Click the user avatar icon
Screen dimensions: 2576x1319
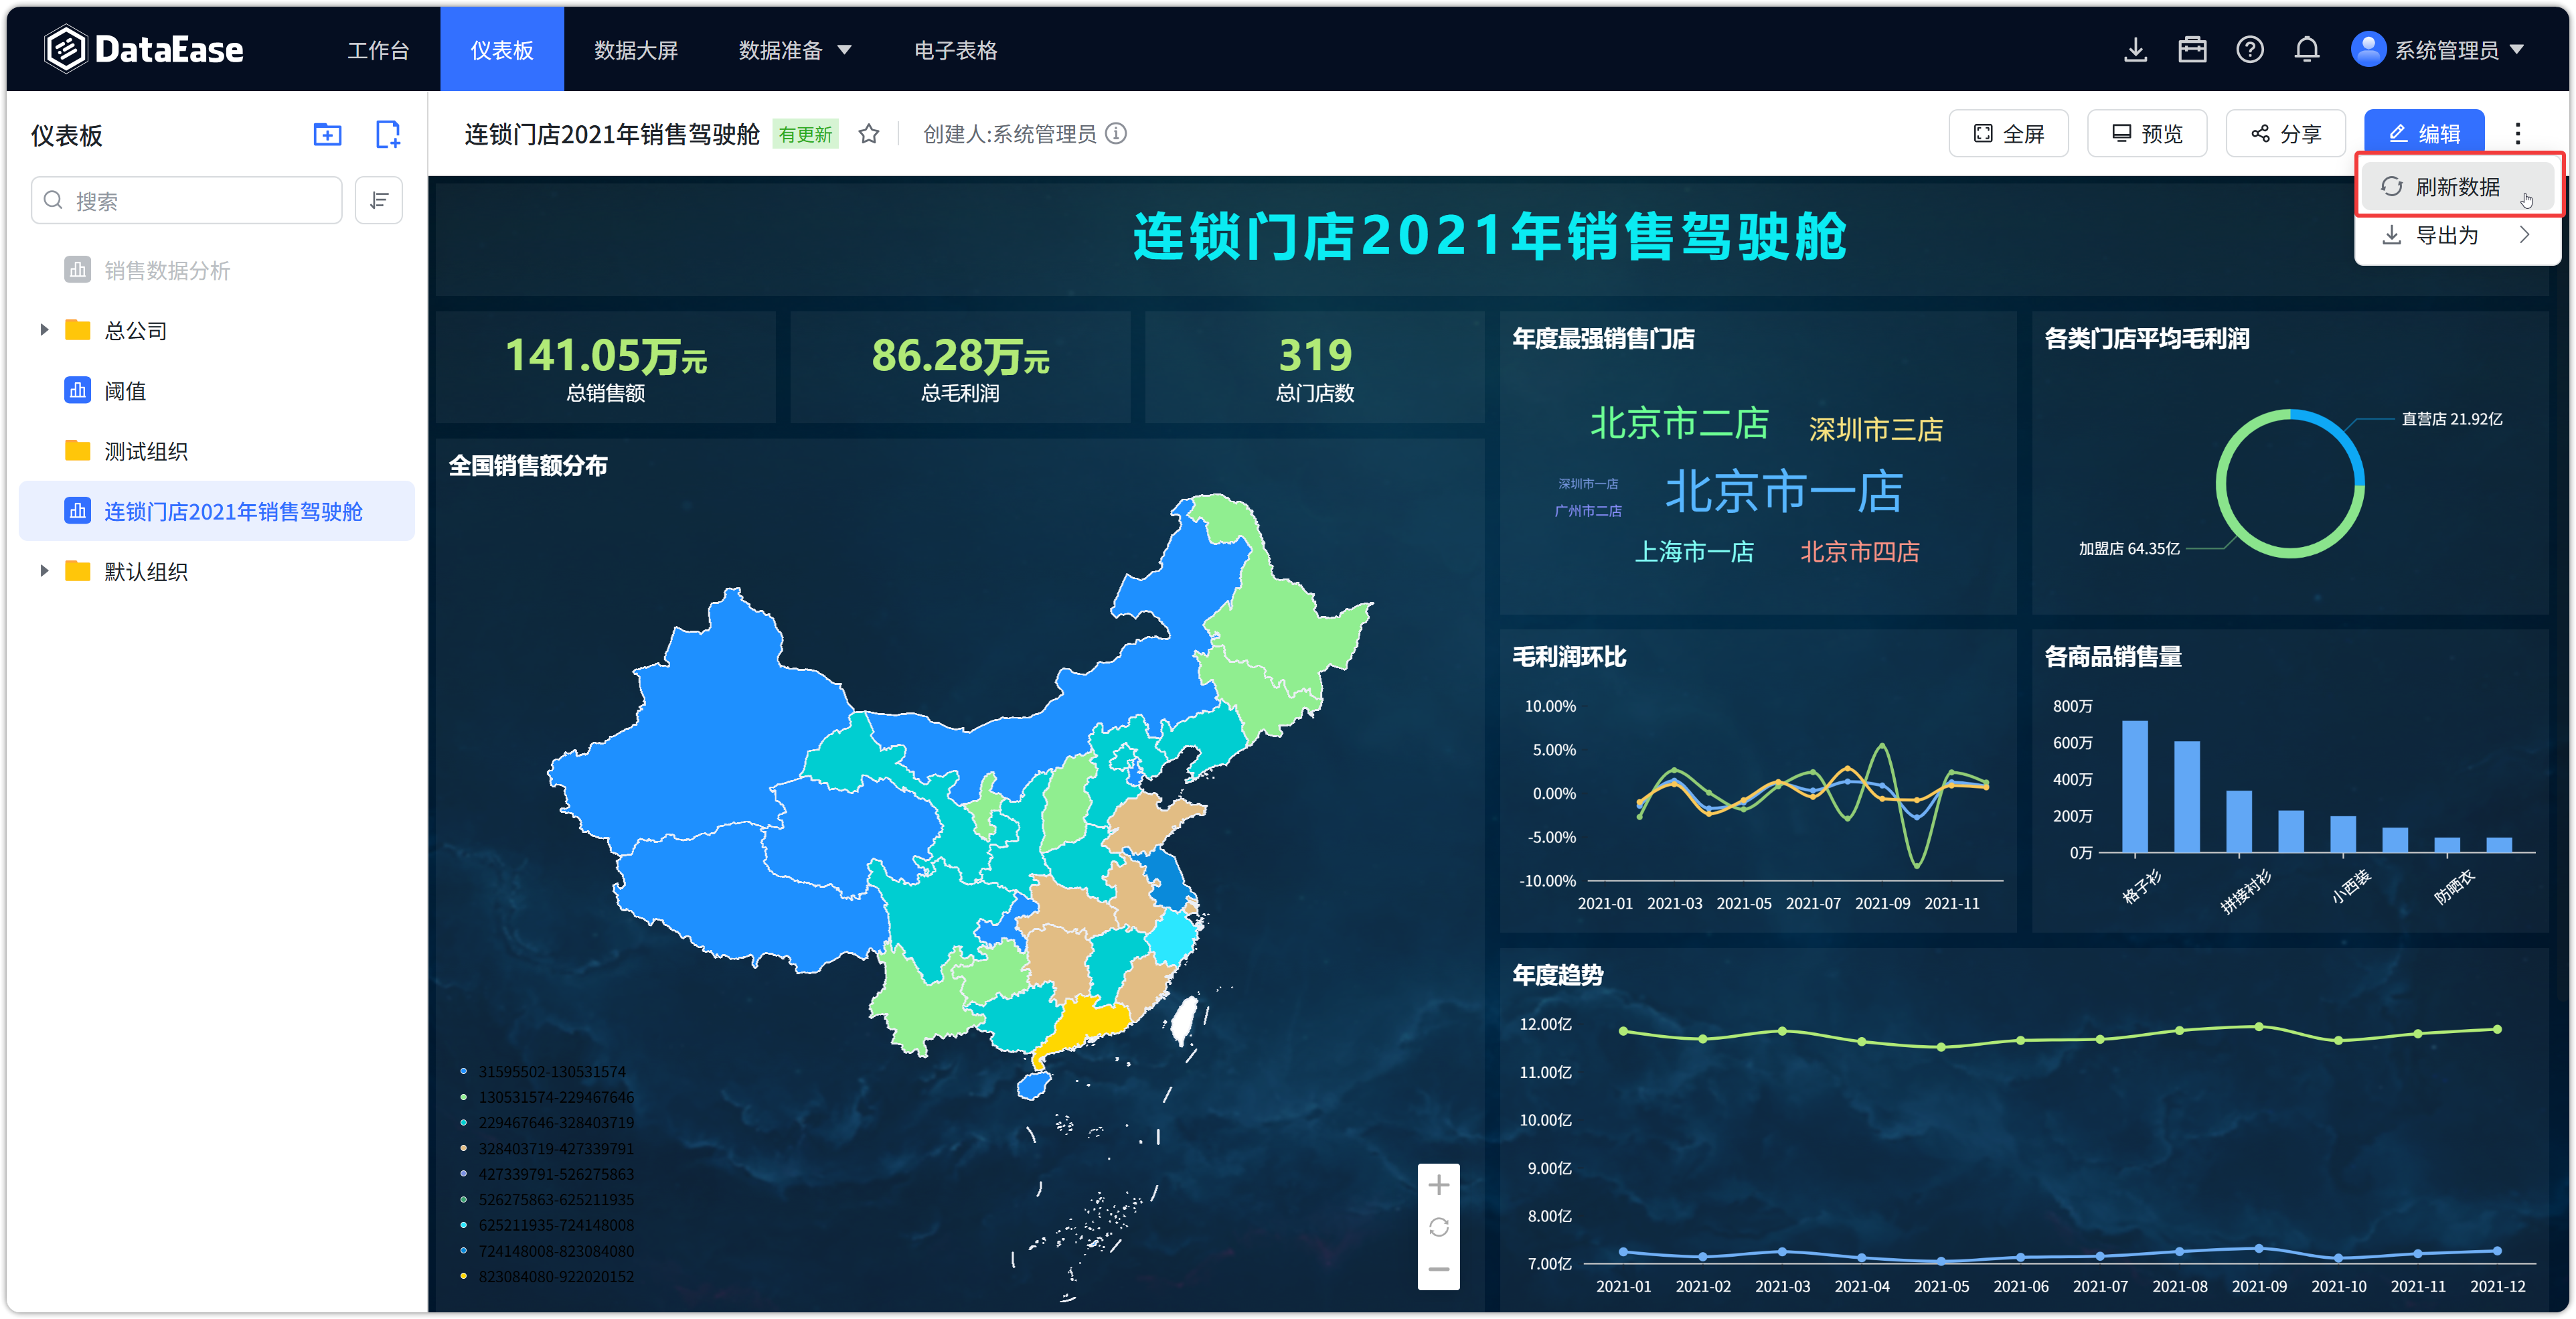point(2368,49)
